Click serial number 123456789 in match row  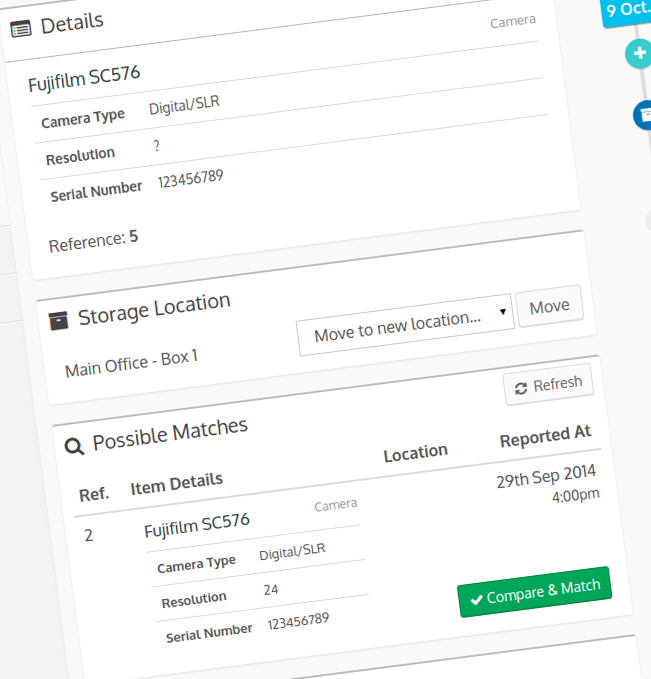click(x=298, y=622)
